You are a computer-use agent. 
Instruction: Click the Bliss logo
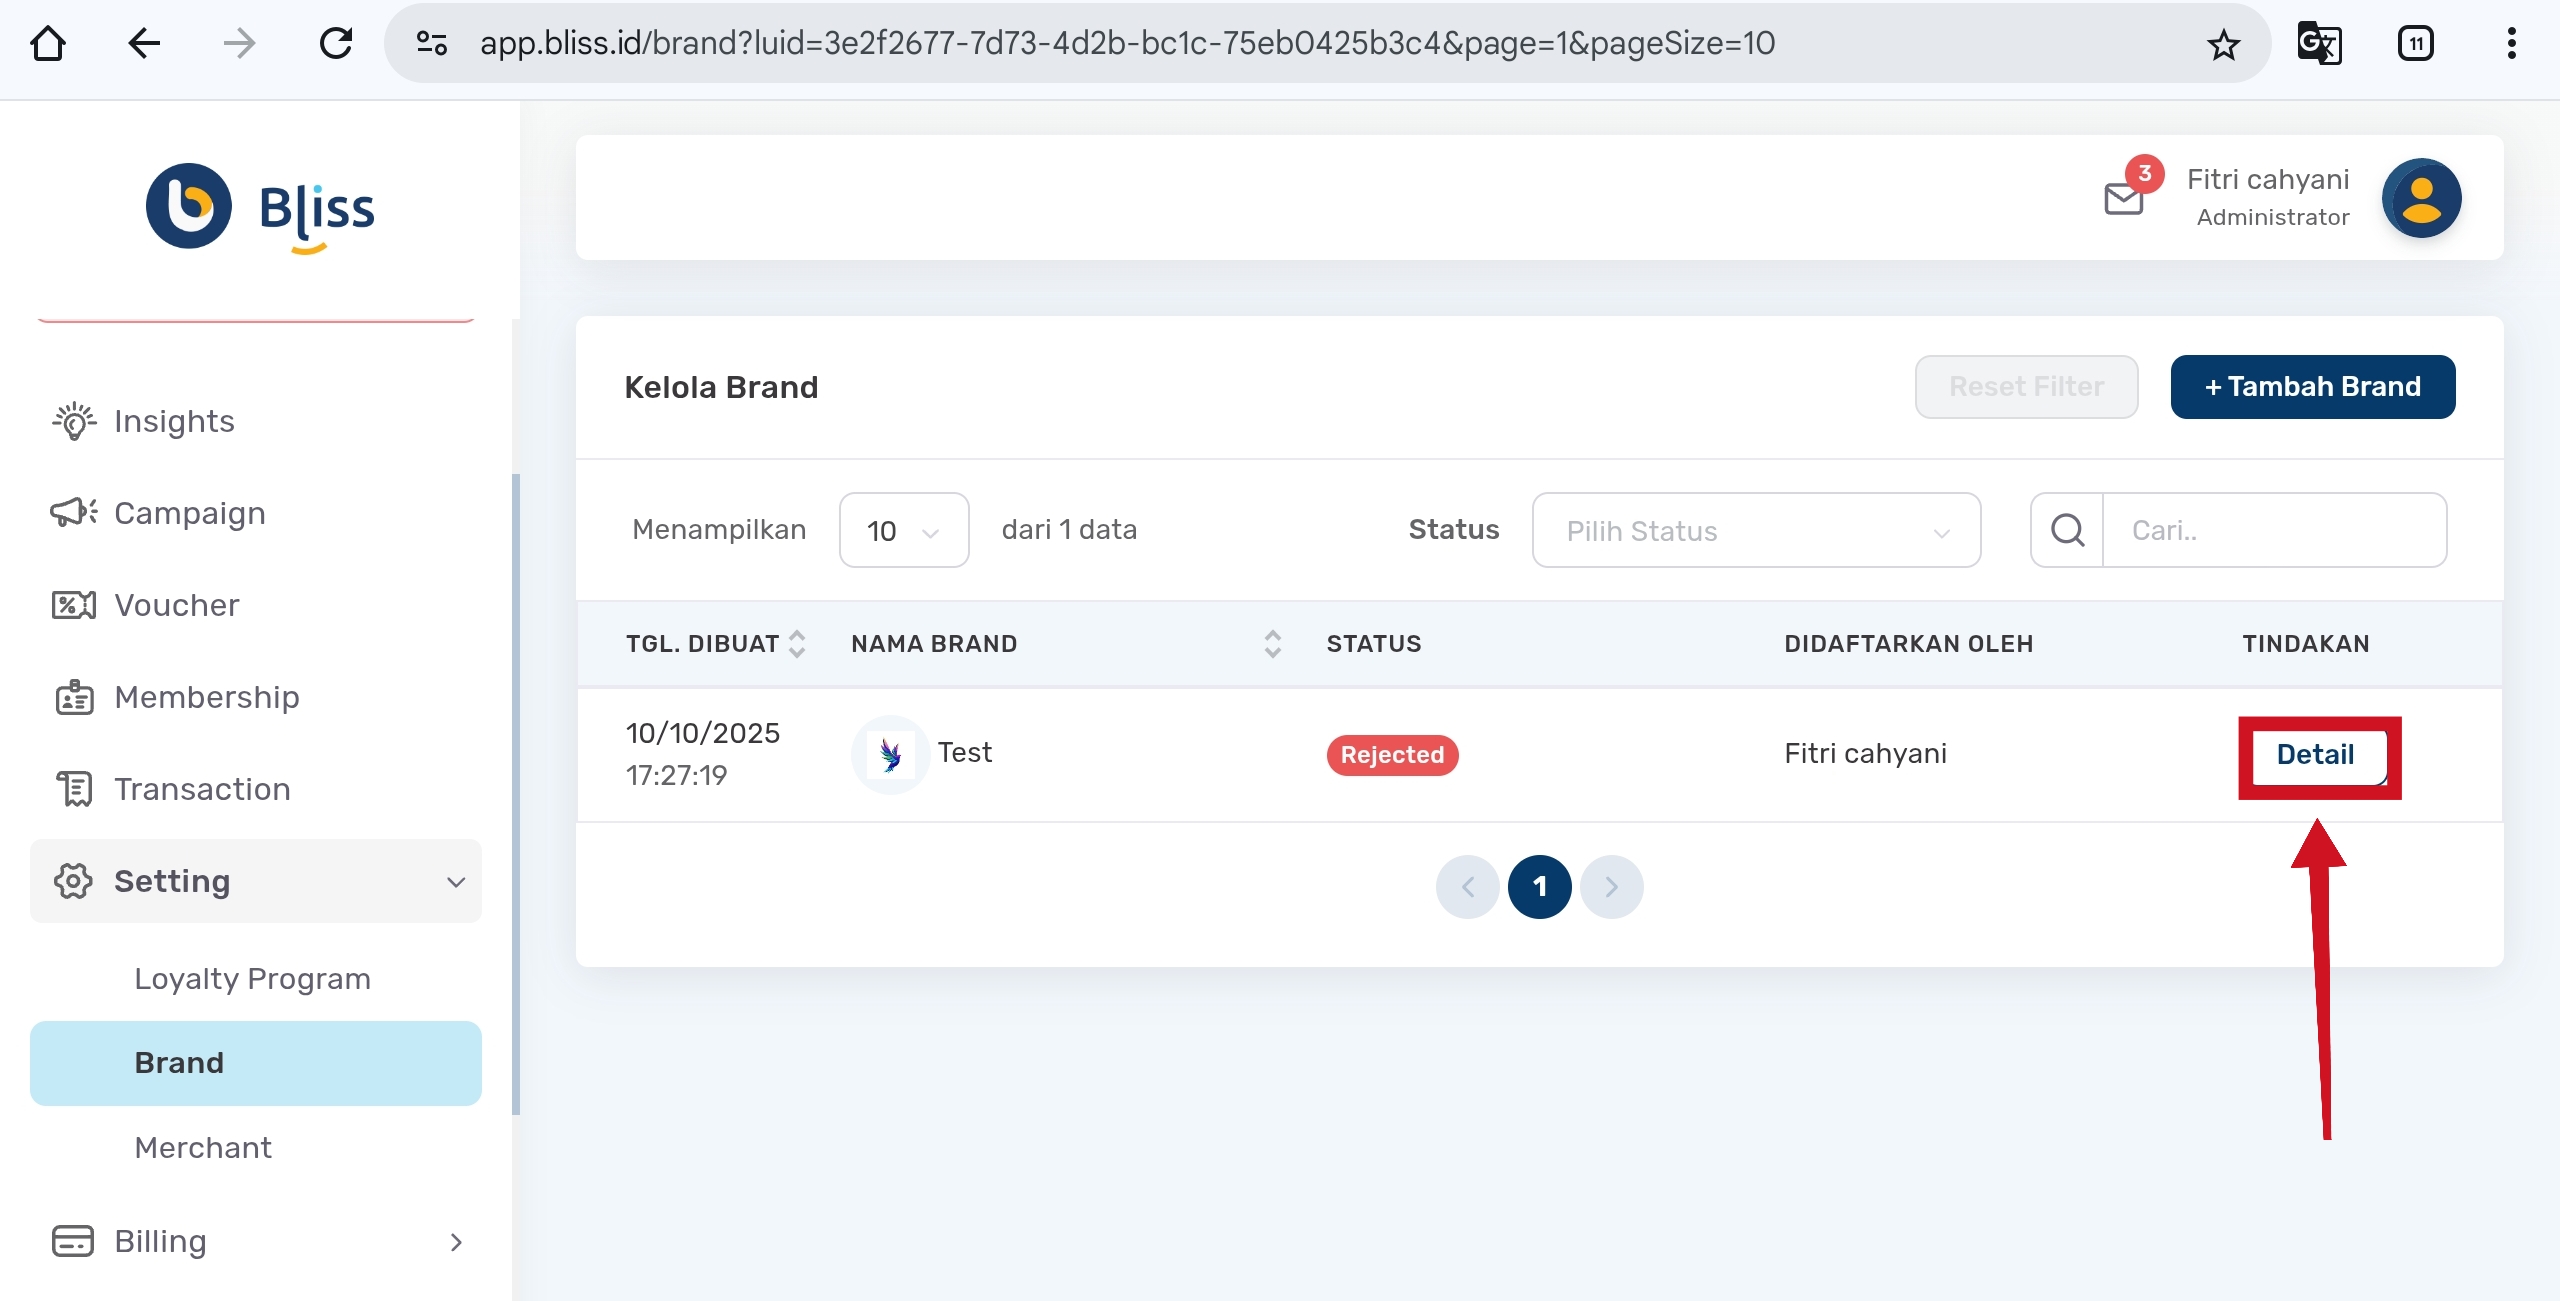pos(260,208)
